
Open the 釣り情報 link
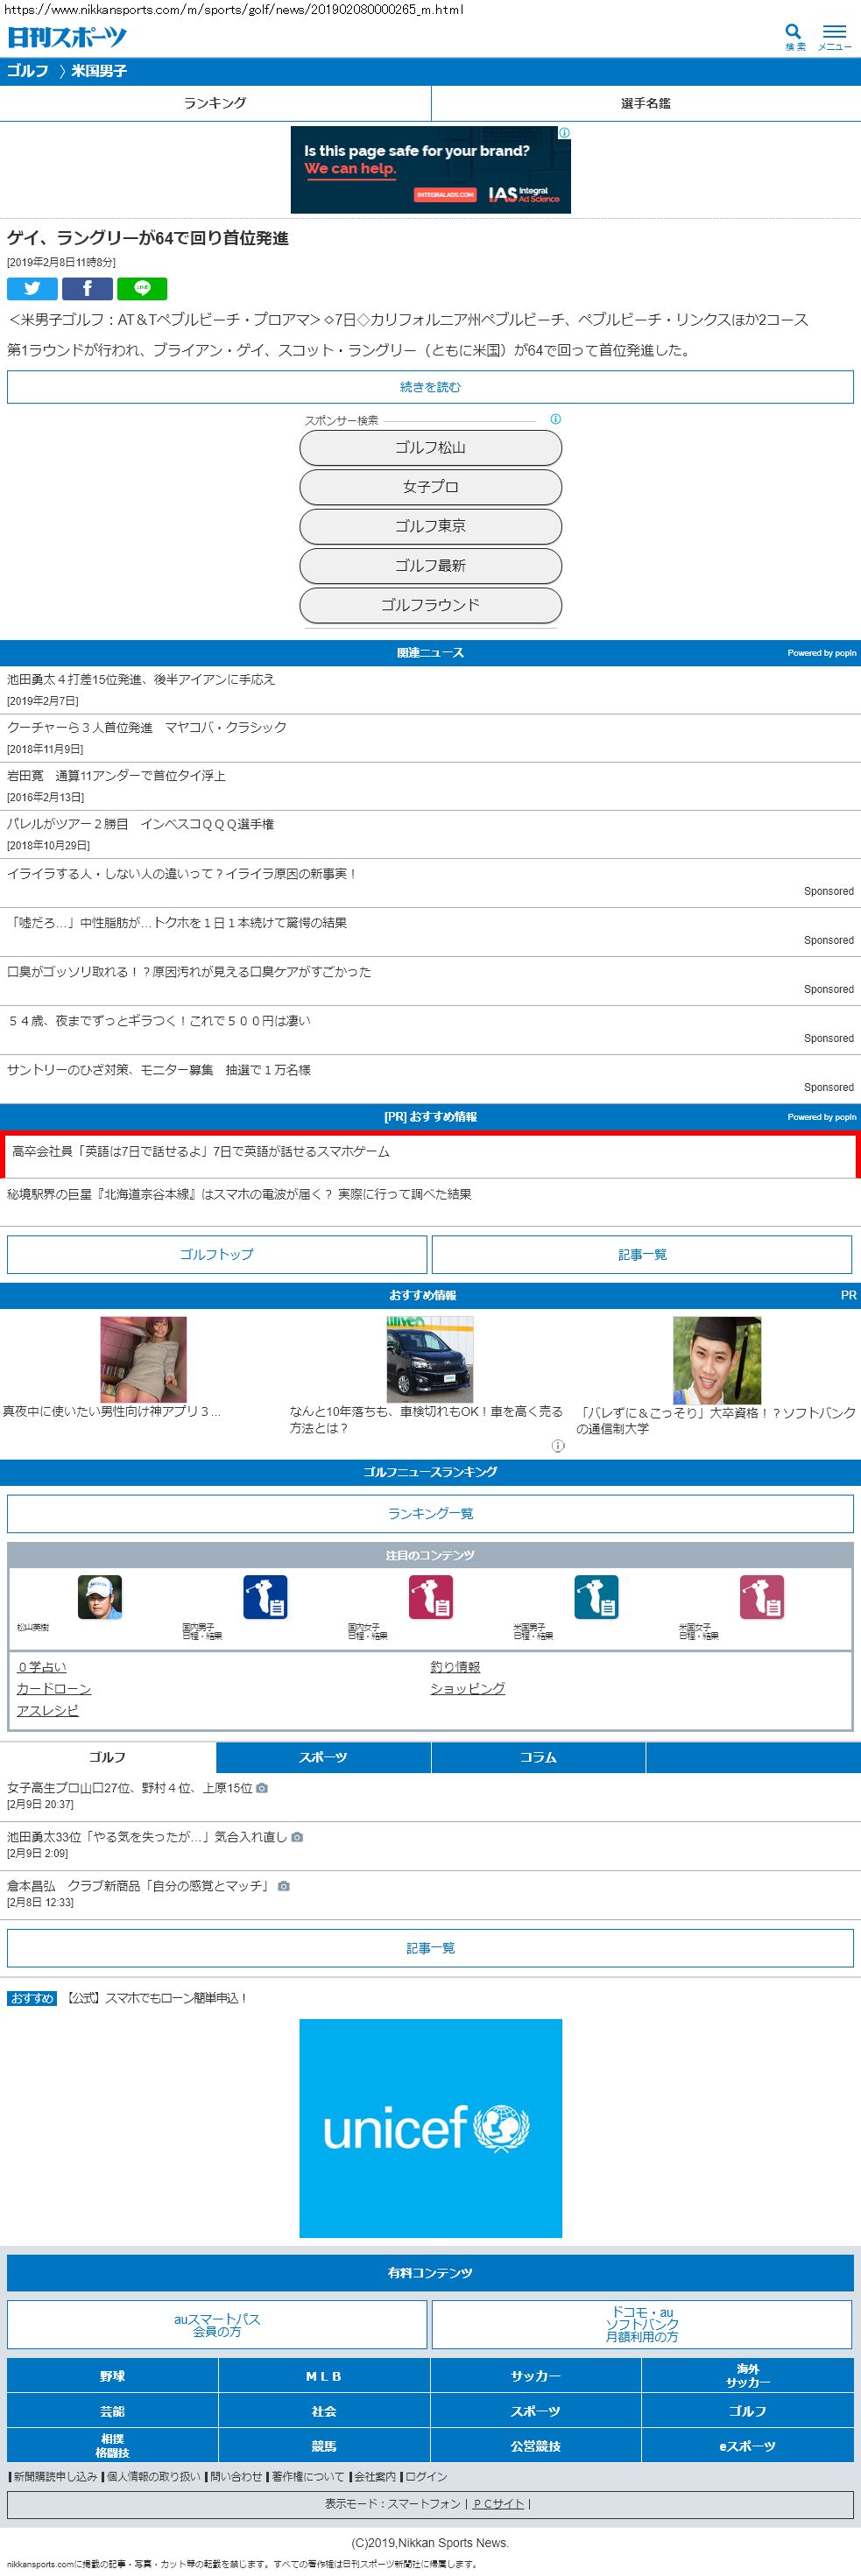pos(455,1667)
